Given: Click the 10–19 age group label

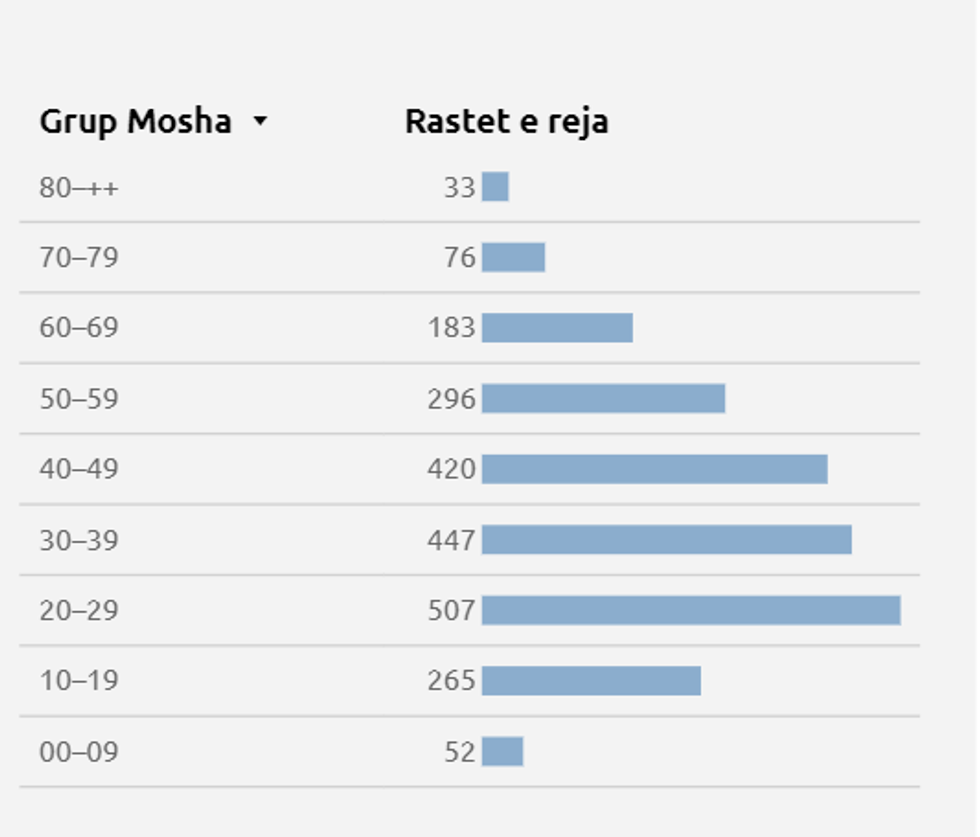Looking at the screenshot, I should click(x=79, y=680).
